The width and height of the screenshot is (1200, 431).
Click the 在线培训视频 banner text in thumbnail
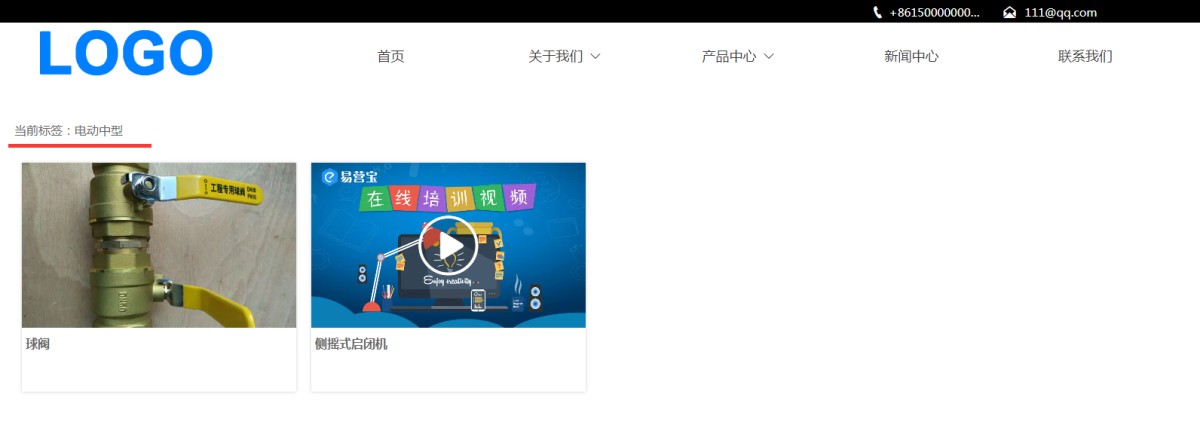point(447,197)
